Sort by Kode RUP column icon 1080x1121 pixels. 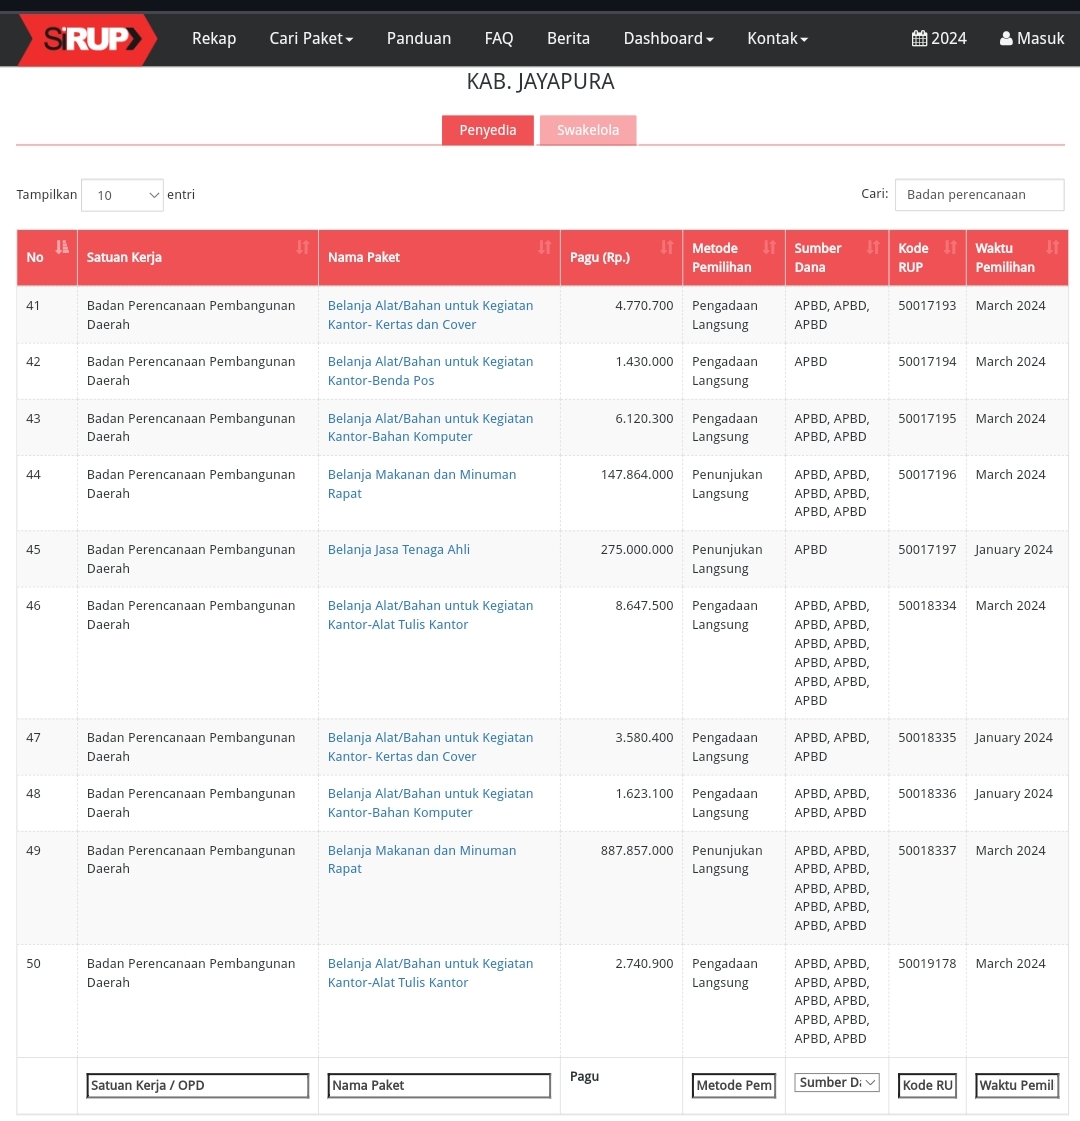pos(950,247)
